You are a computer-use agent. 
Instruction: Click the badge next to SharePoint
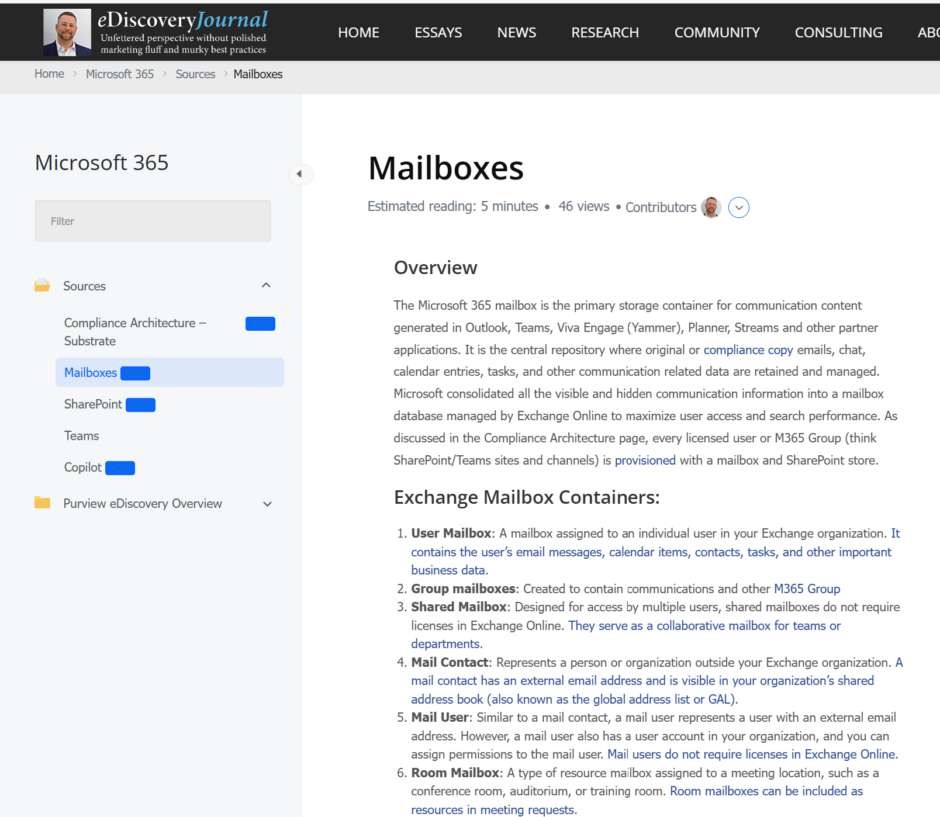coord(140,404)
